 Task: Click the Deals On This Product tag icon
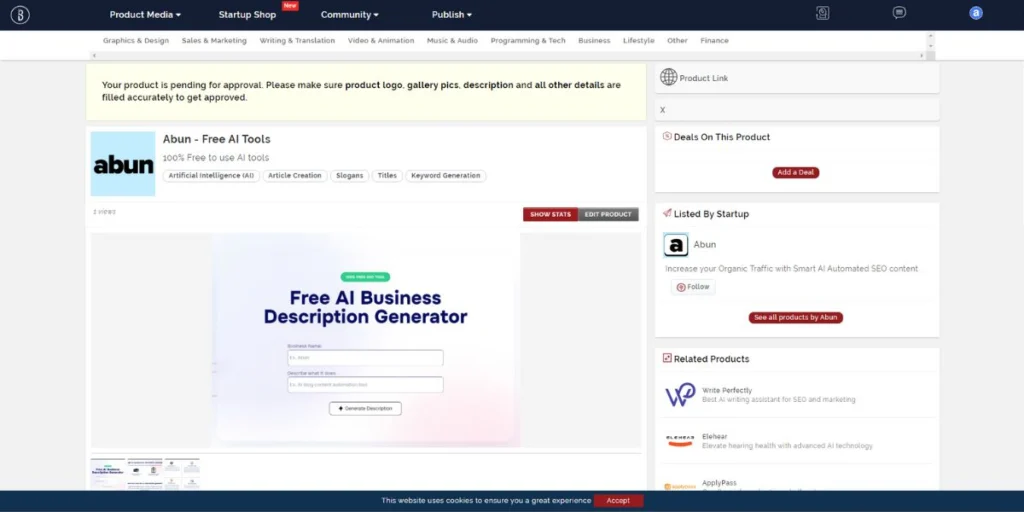667,136
